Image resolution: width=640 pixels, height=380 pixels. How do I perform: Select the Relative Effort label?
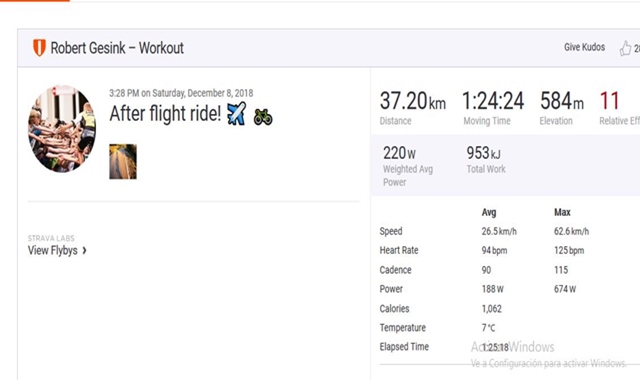coord(619,121)
